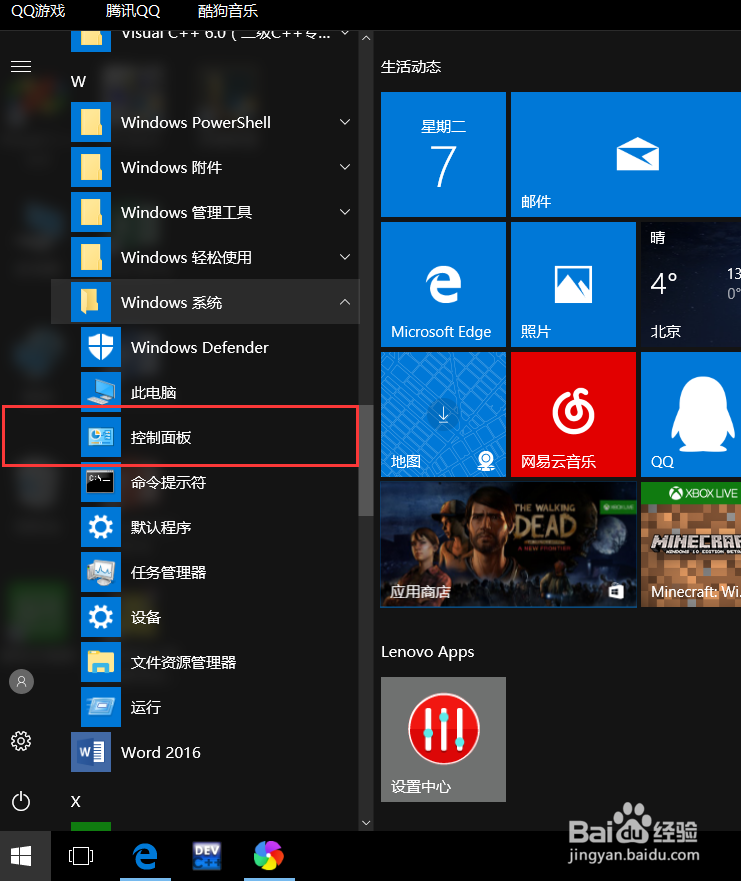
Task: Open the calendar tile 星期二 7
Action: pyautogui.click(x=443, y=155)
